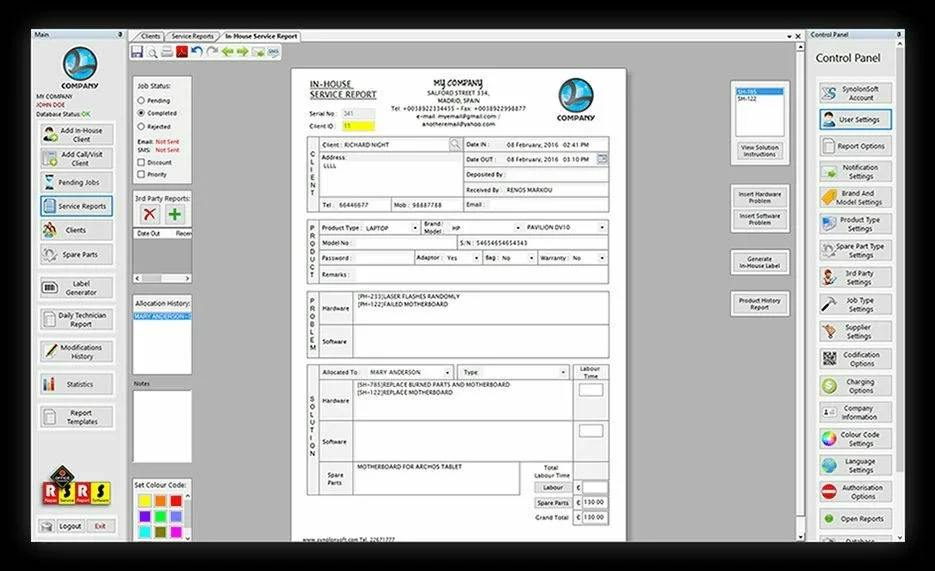Image resolution: width=935 pixels, height=571 pixels.
Task: Open Statistics from the sidebar
Action: click(77, 384)
